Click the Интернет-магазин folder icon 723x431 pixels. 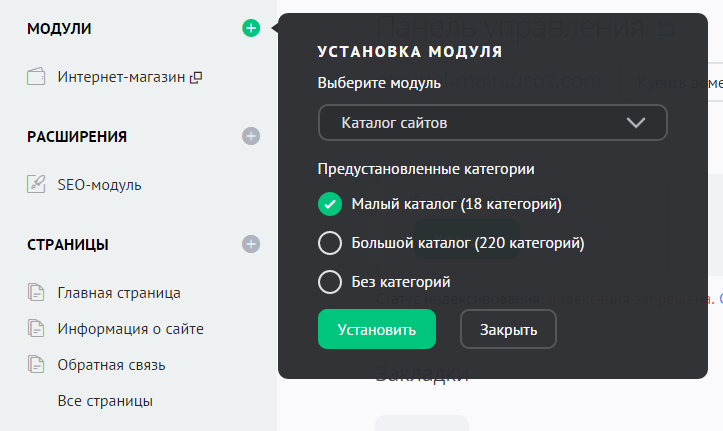point(37,77)
